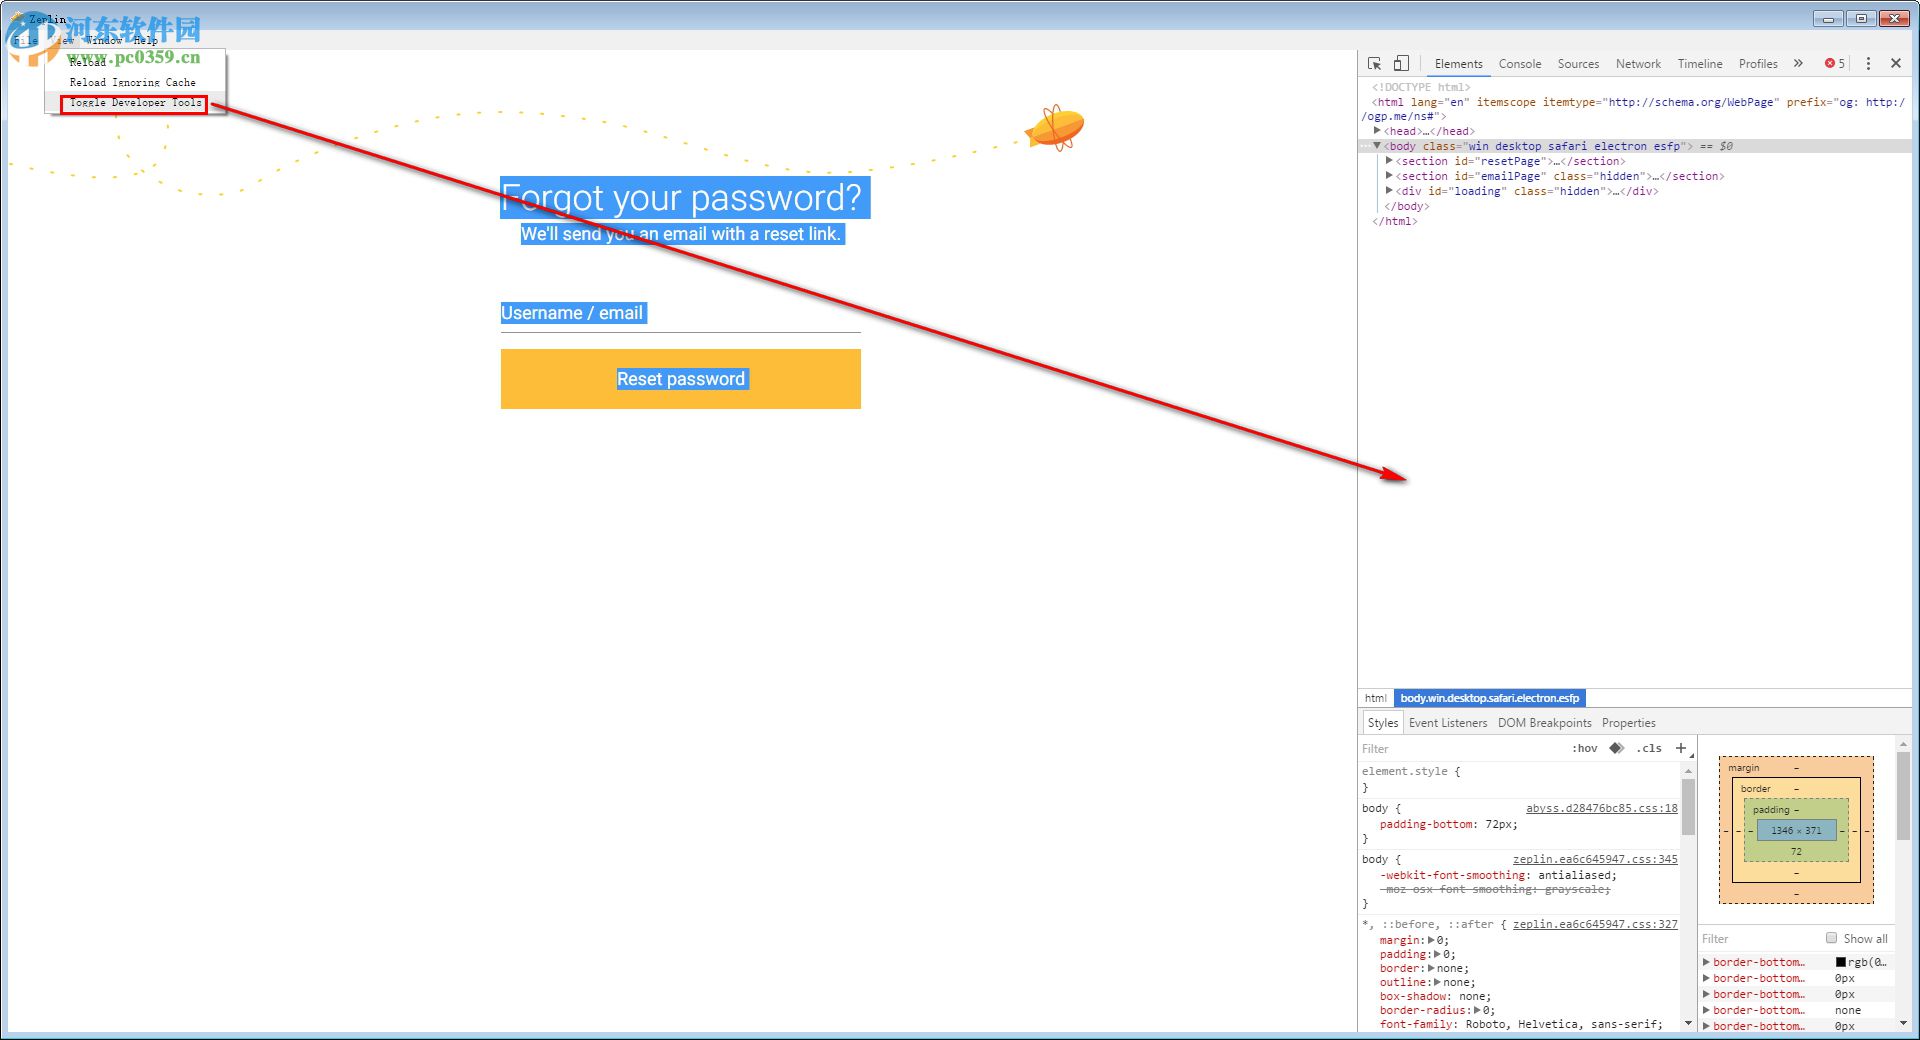
Task: Select the <!DOCTYPE html> line
Action: [1421, 87]
